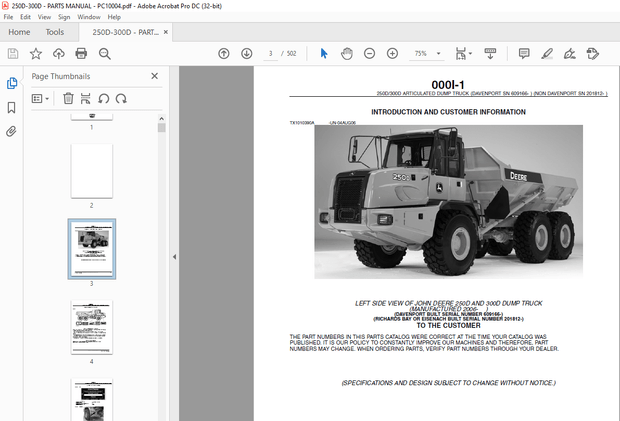Close the Page Thumbnails panel
Screen dimensions: 620x421
(x=155, y=76)
